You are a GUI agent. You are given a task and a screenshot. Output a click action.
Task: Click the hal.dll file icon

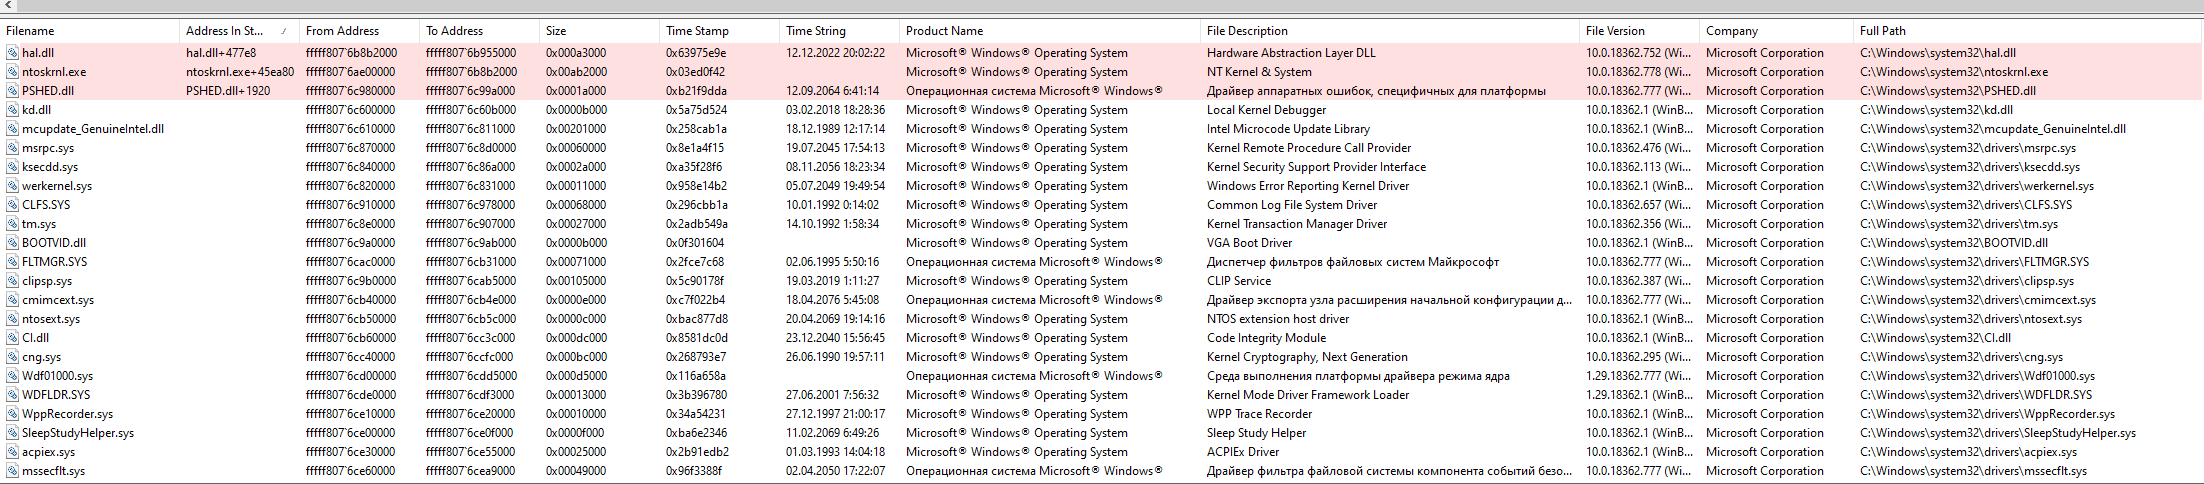(x=12, y=53)
